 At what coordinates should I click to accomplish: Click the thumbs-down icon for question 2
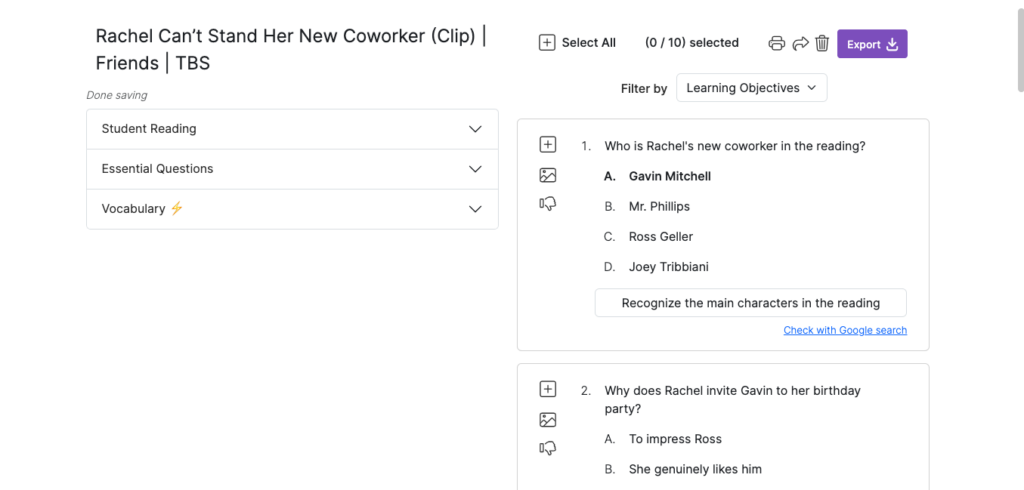coord(547,448)
